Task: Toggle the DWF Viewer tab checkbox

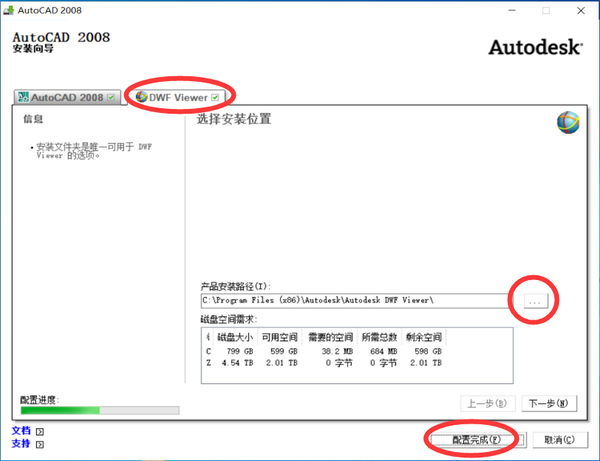Action: click(215, 97)
